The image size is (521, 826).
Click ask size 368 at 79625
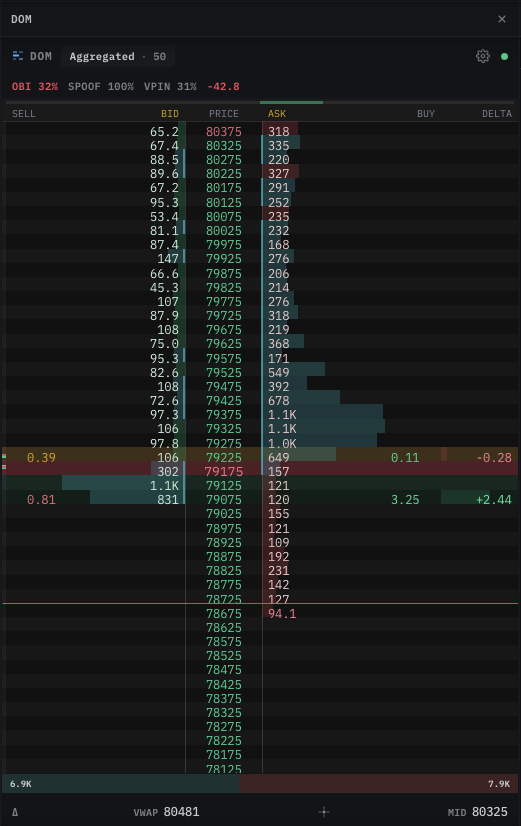tap(279, 343)
